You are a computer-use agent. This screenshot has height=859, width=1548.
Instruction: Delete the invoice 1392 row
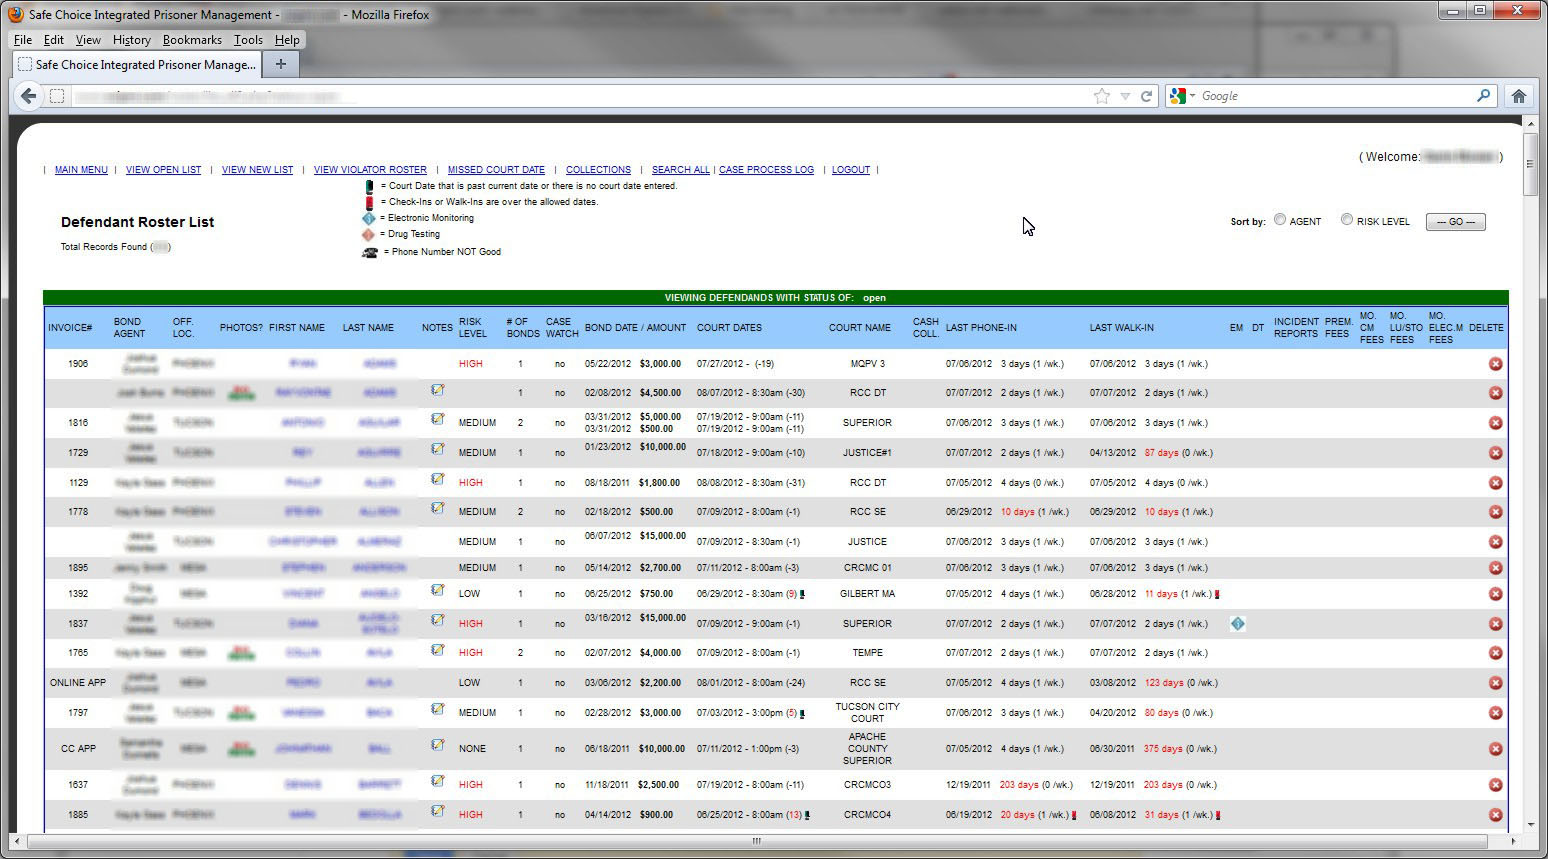tap(1495, 594)
